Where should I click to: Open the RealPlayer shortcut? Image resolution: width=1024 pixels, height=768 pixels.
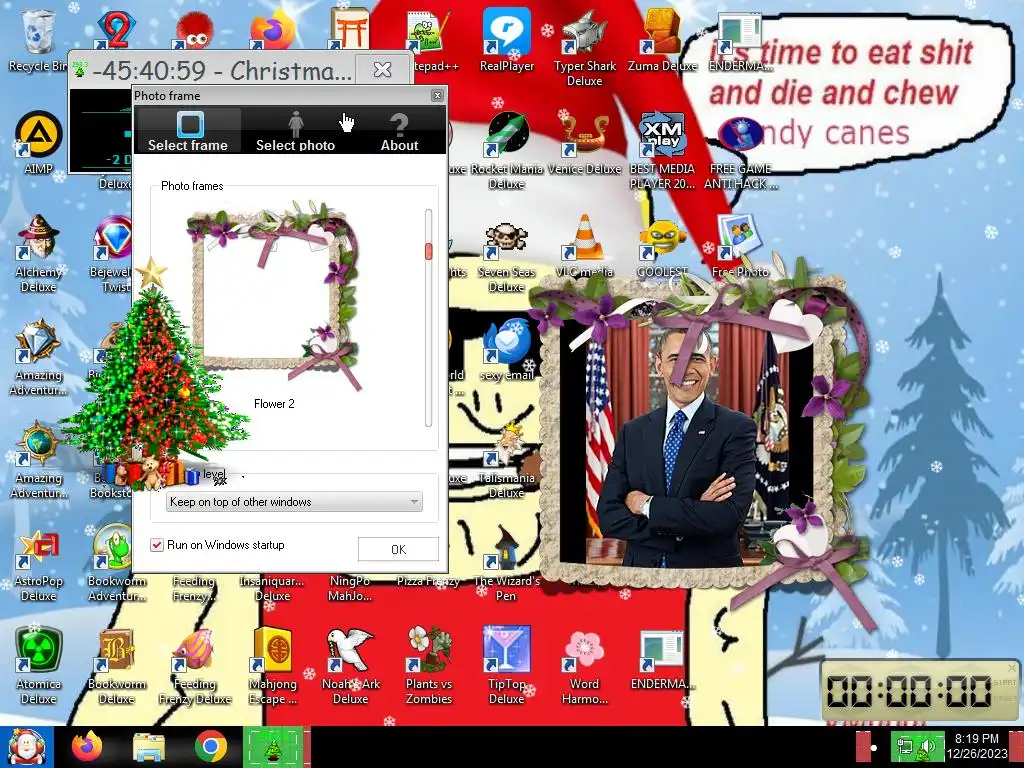pos(507,40)
